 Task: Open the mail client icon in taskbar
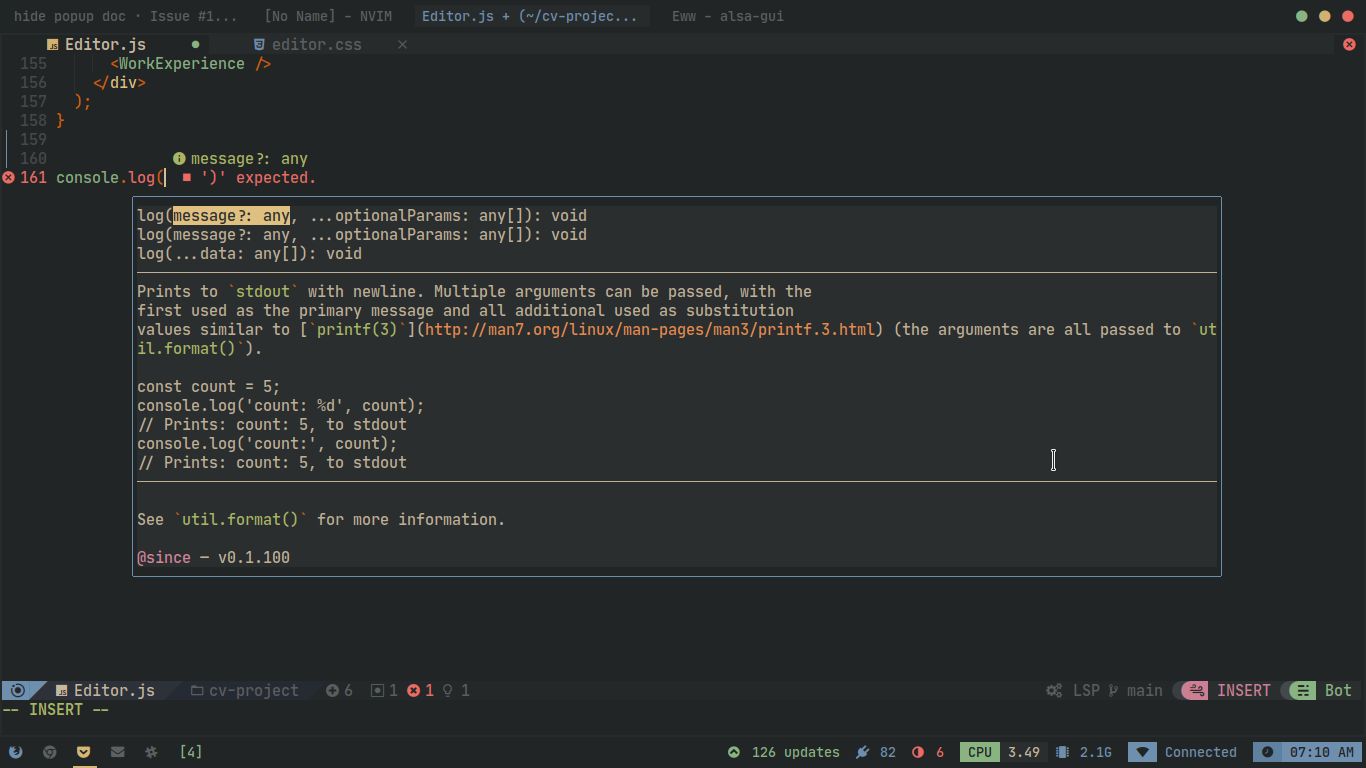coord(117,751)
